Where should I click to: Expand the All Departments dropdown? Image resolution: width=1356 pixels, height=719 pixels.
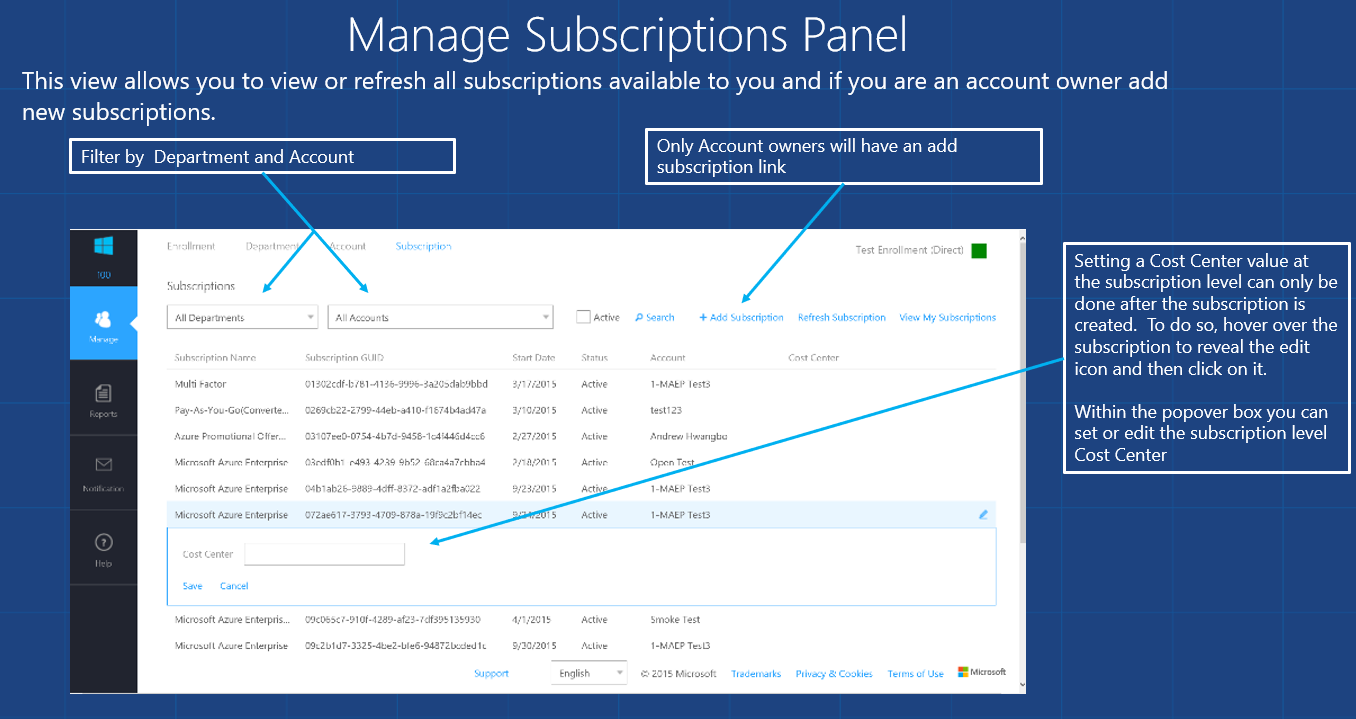242,317
